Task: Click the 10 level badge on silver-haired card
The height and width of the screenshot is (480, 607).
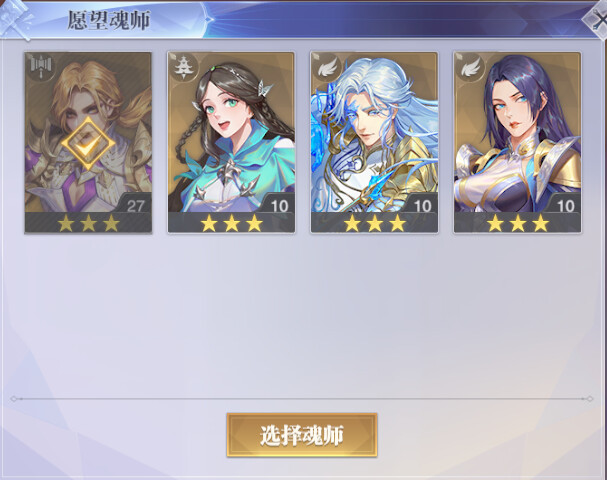Action: 422,206
